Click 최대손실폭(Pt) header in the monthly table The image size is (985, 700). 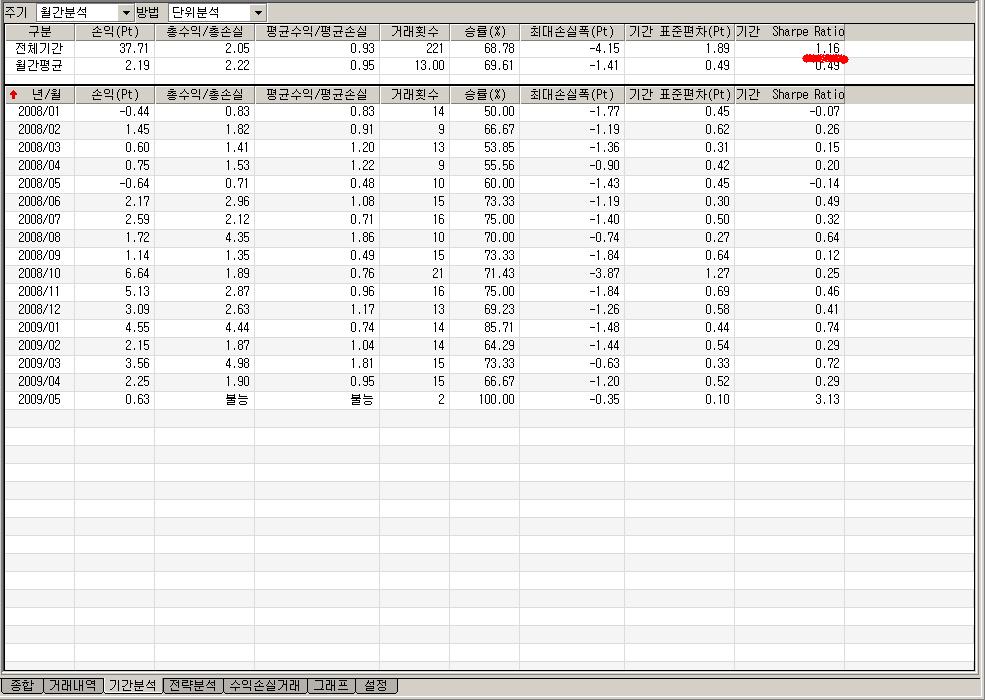click(571, 94)
